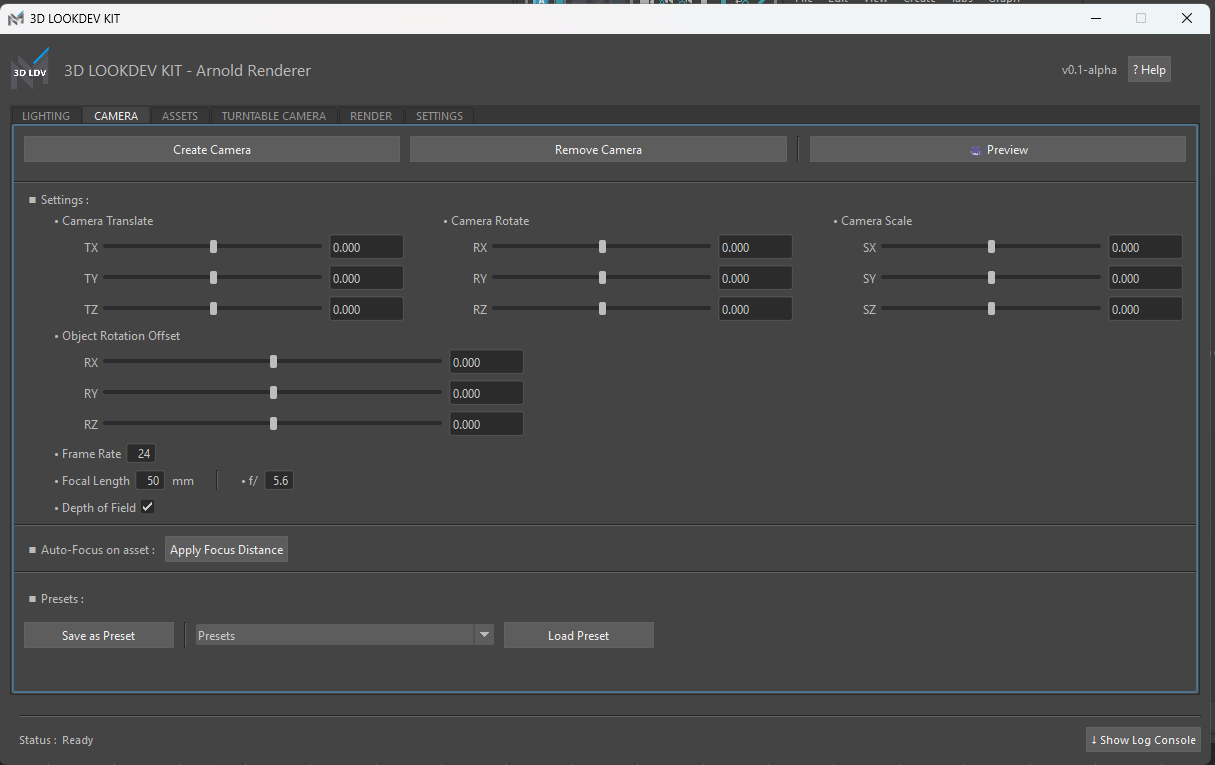
Task: Click the f/ aperture field showing 5.6
Action: (x=279, y=481)
